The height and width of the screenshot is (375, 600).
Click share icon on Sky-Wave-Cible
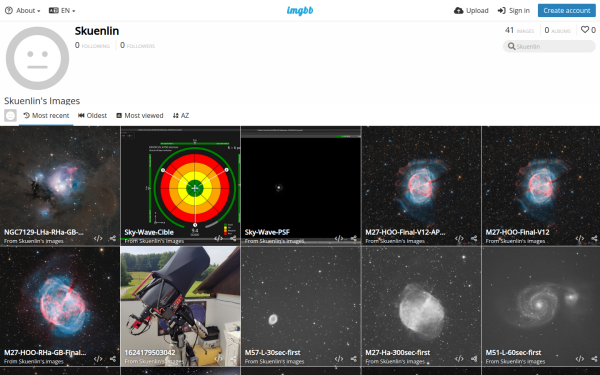coord(233,238)
